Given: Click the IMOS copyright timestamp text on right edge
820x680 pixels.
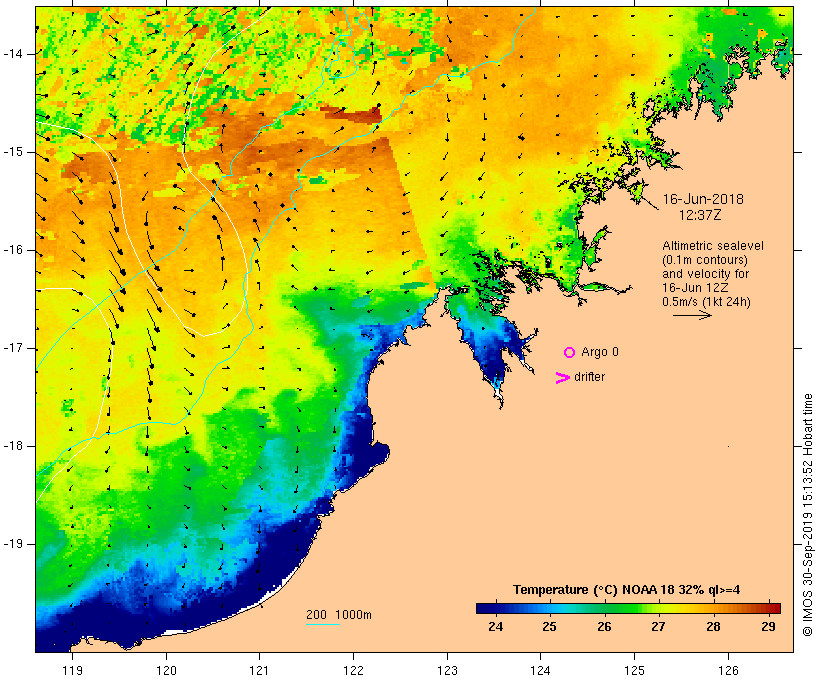Looking at the screenshot, I should [808, 515].
